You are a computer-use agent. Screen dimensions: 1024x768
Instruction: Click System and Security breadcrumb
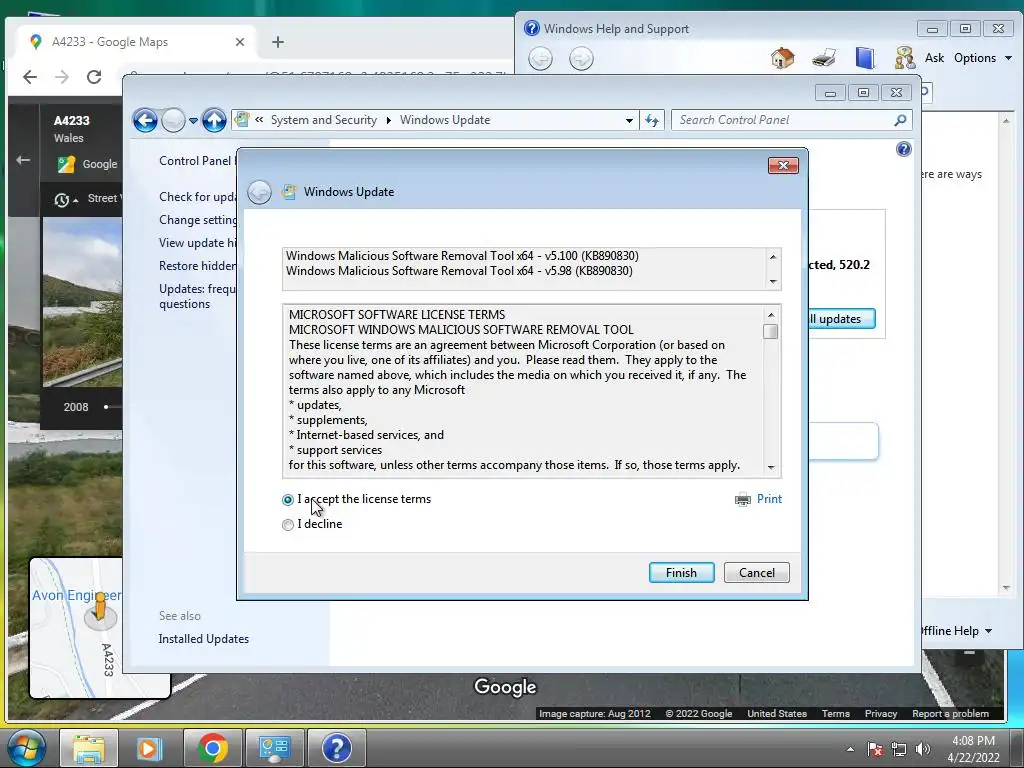tap(323, 120)
